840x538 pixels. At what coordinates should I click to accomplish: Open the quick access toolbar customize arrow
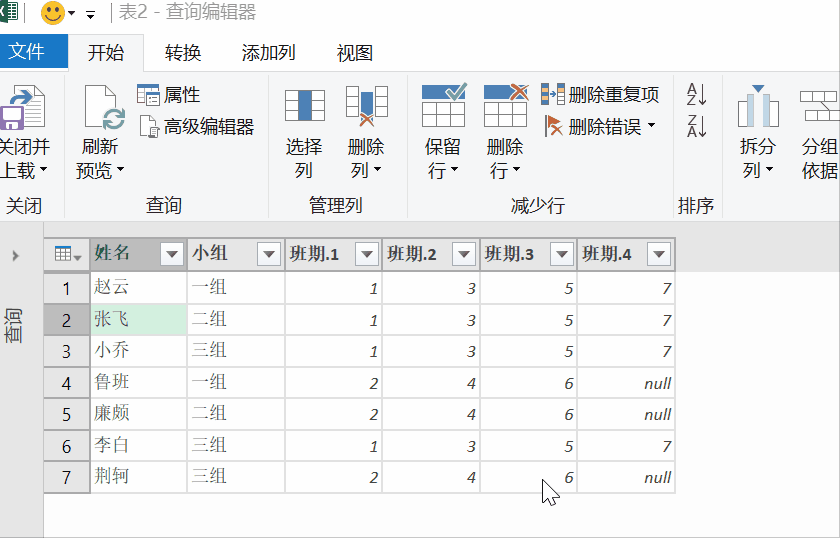[x=91, y=15]
